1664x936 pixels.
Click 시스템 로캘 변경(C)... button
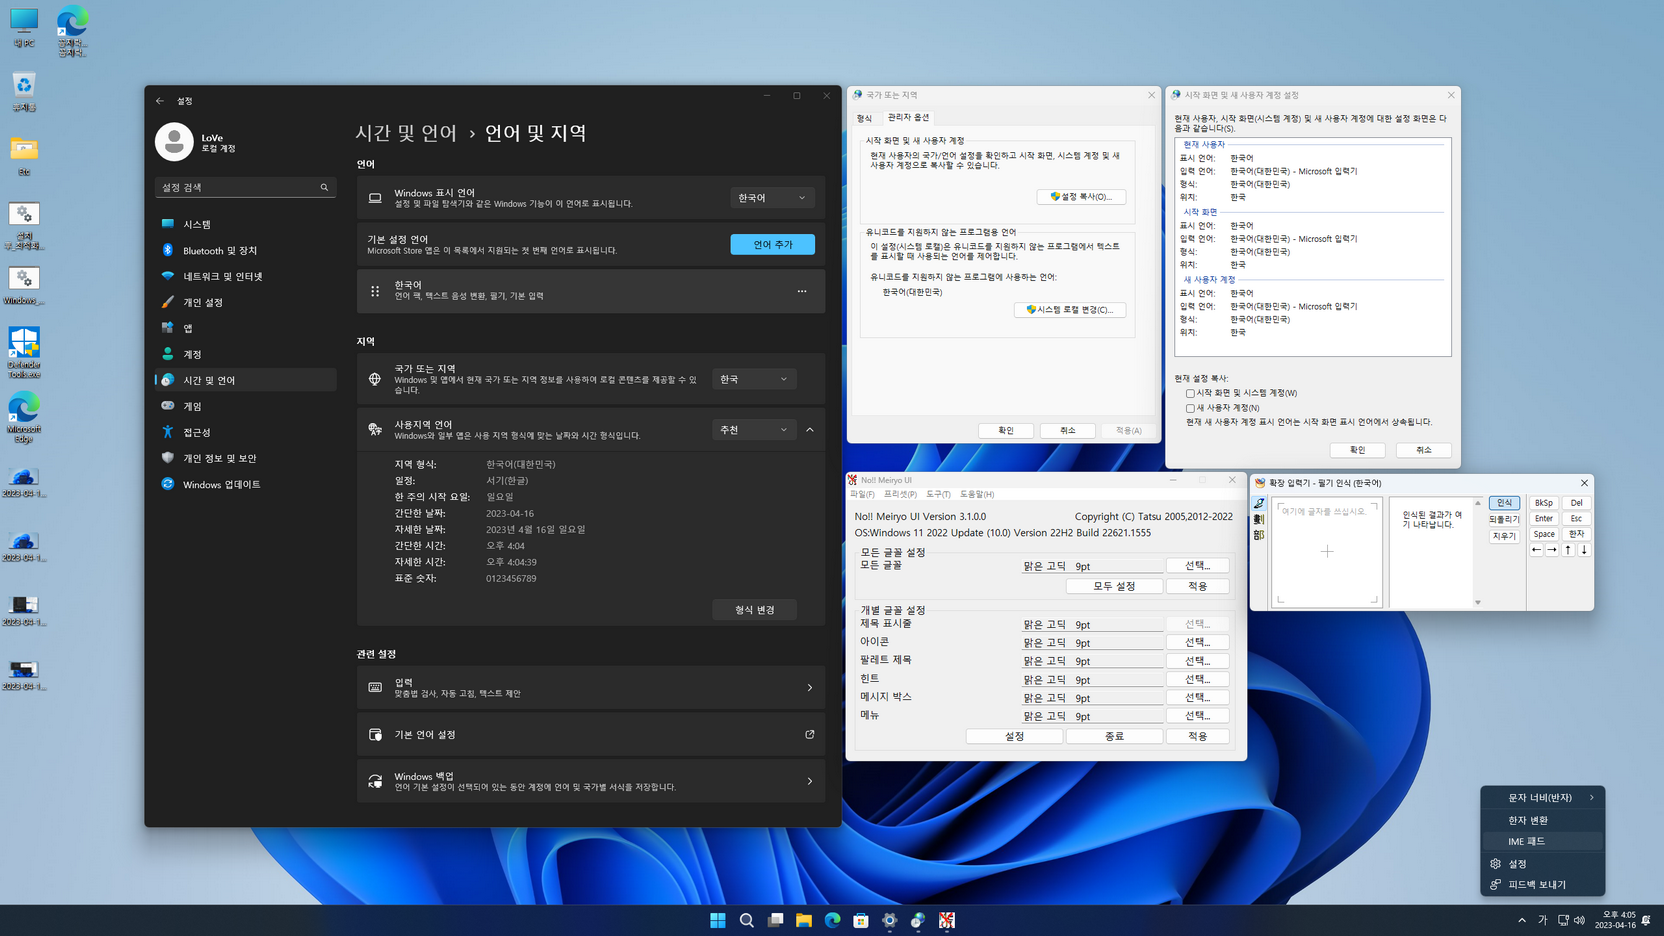(1070, 310)
